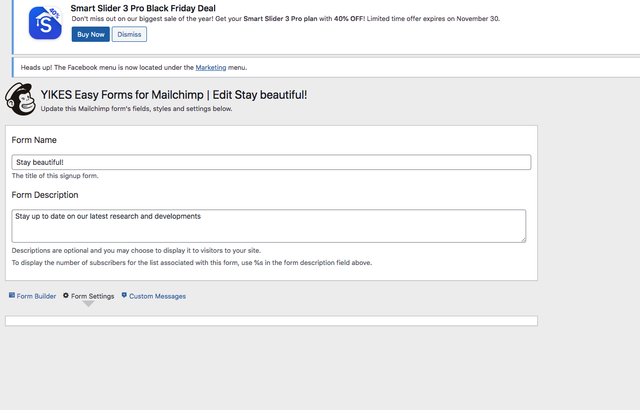Click the Buy Now button
Screen dimensions: 640x410
(x=91, y=34)
